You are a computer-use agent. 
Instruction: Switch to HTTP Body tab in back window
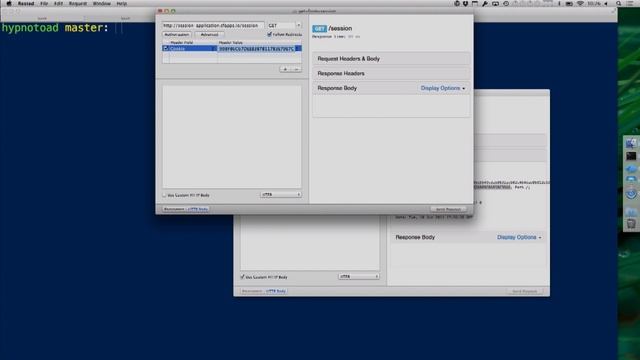[x=276, y=291]
